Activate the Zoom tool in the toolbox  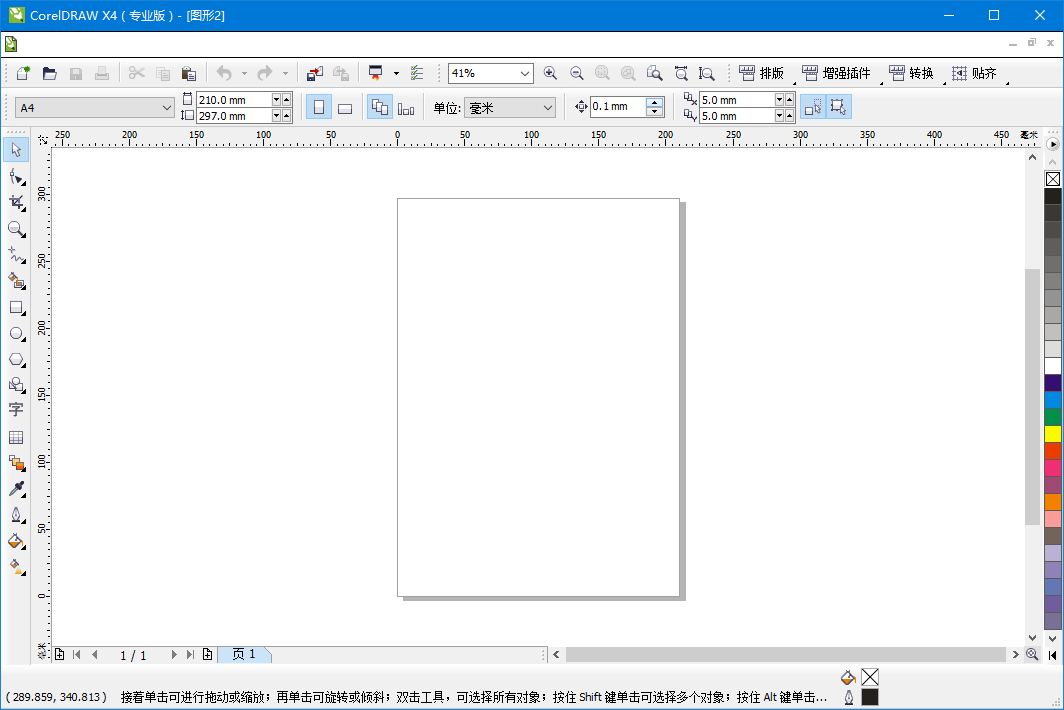pos(16,229)
